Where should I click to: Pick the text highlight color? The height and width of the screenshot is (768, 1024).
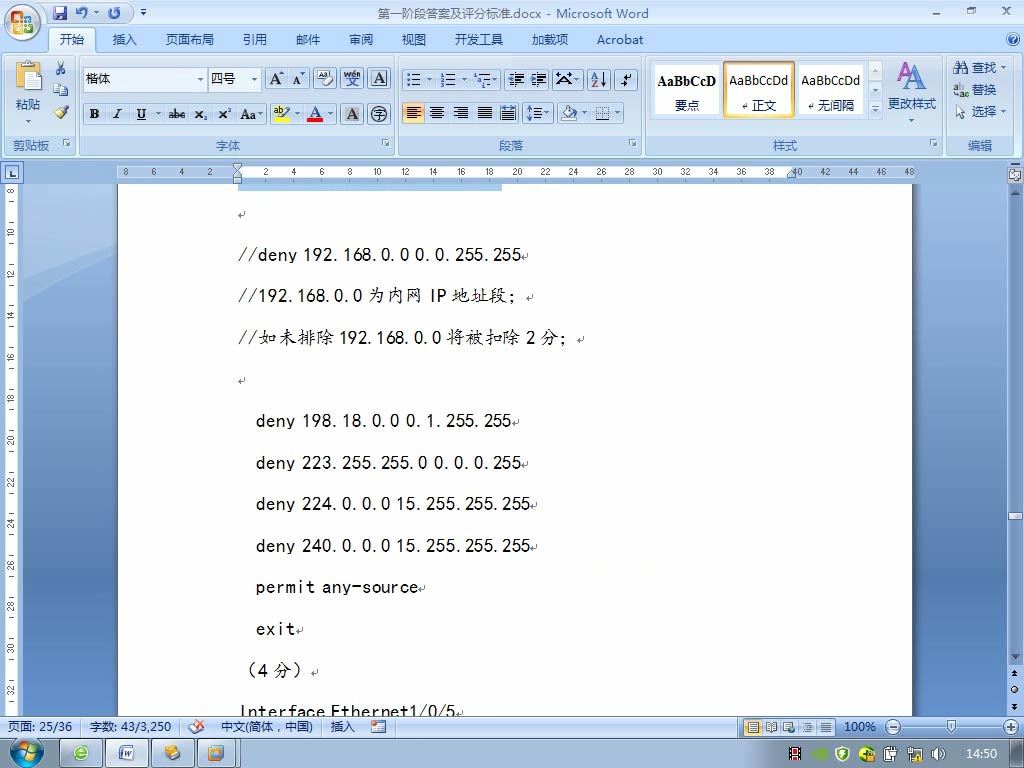(281, 114)
